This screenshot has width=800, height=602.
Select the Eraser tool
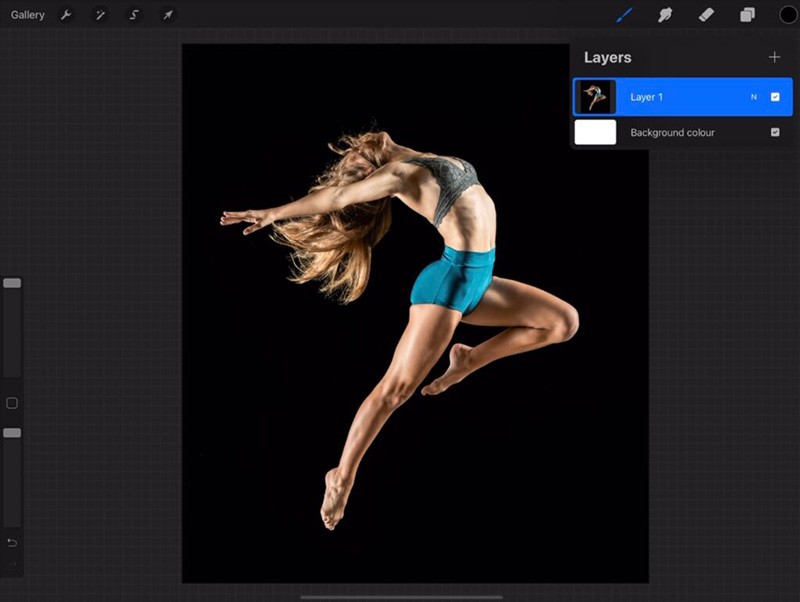pos(705,15)
